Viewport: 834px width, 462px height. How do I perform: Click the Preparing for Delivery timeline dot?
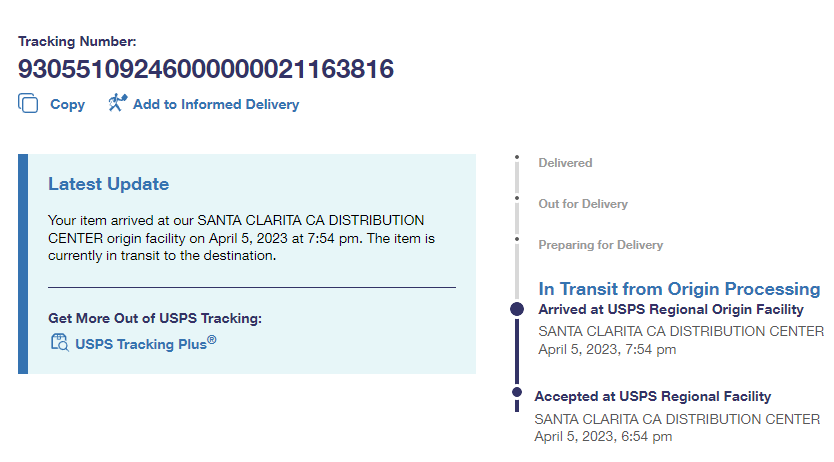coord(517,240)
